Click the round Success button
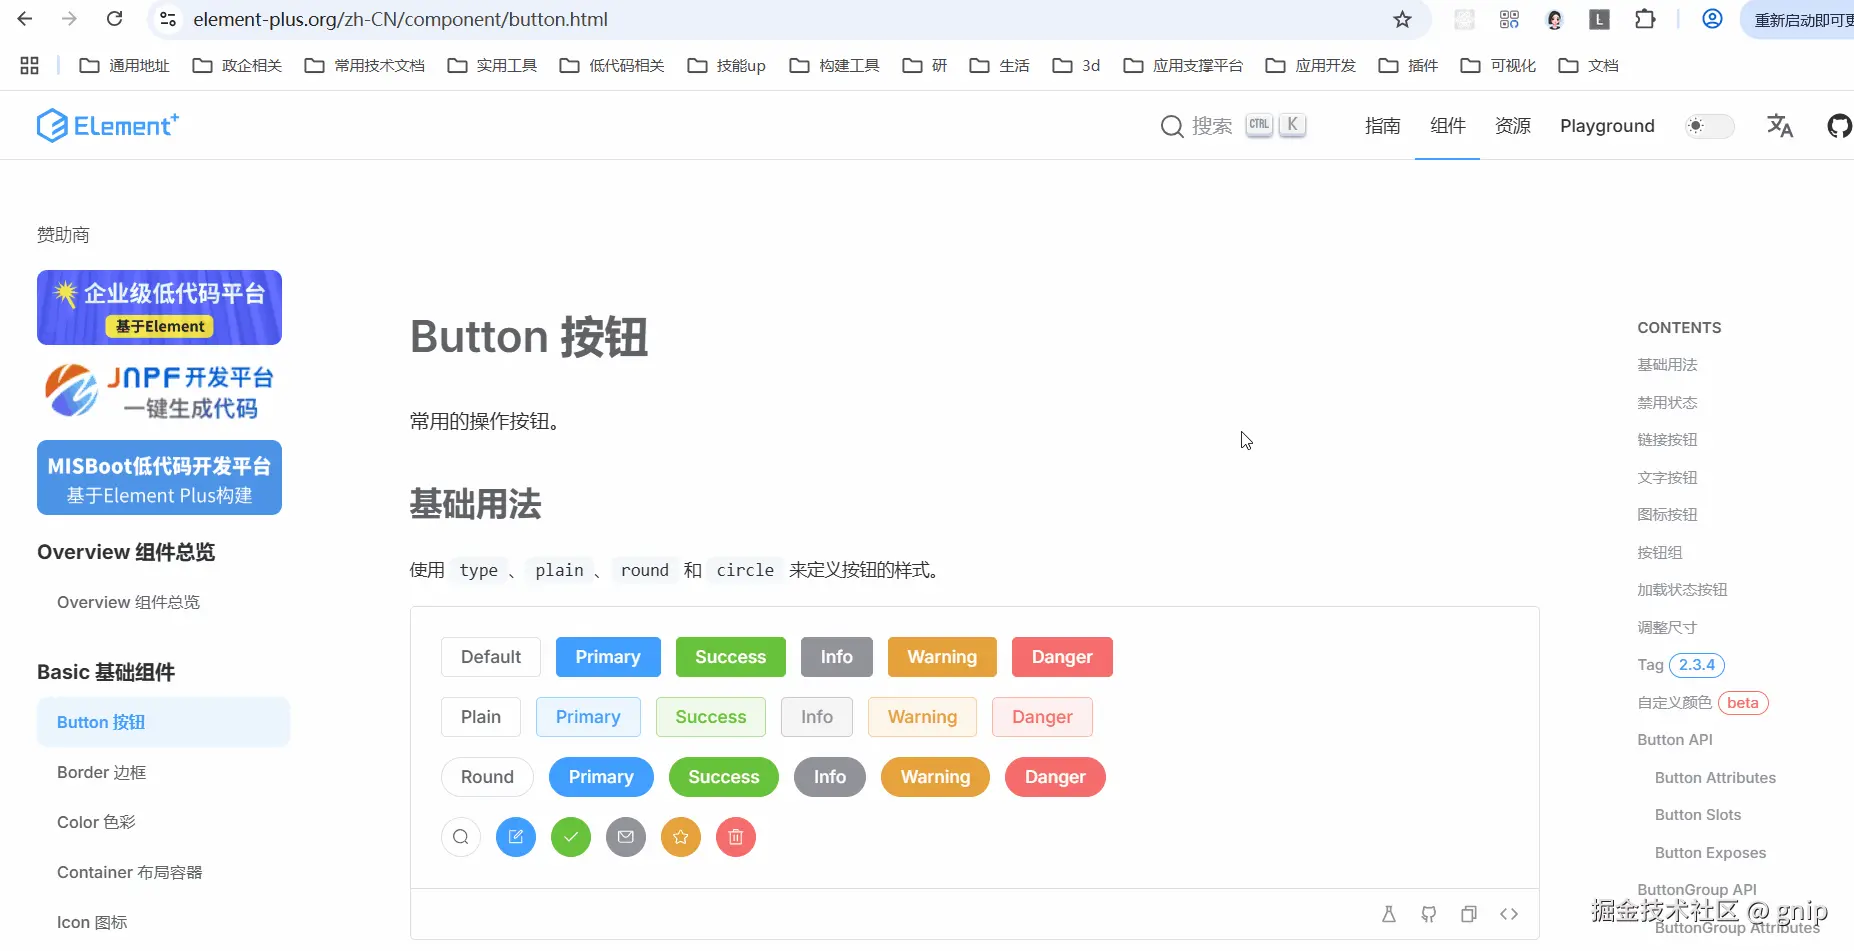Viewport: 1854px width, 951px height. (x=724, y=777)
